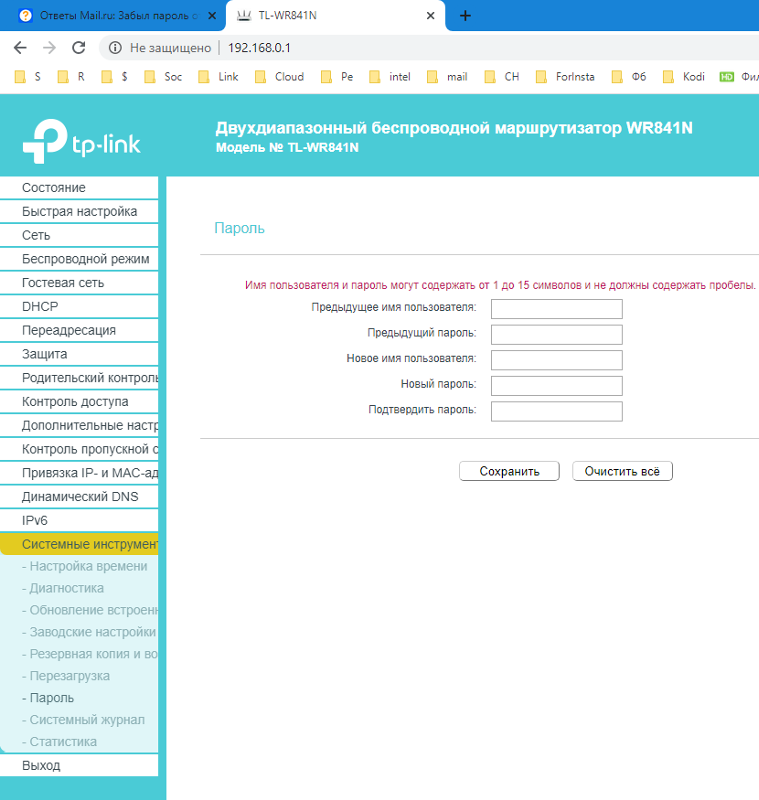Click the site info icon in address bar
This screenshot has height=800, width=759.
coord(115,48)
